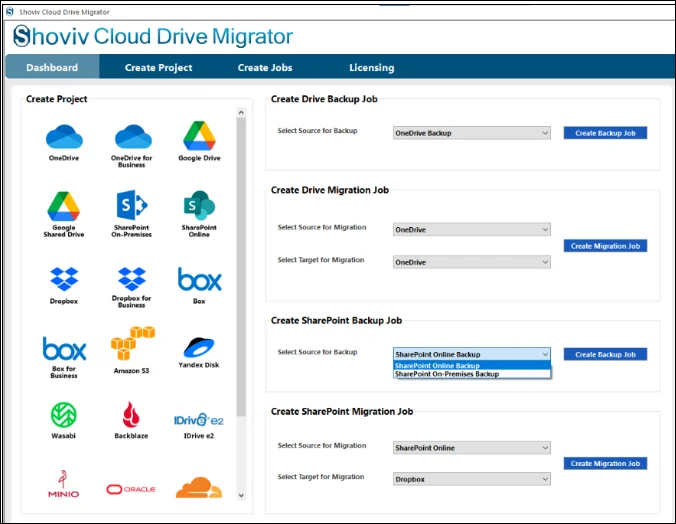Select SharePoint Online icon
The height and width of the screenshot is (524, 676).
tap(199, 205)
